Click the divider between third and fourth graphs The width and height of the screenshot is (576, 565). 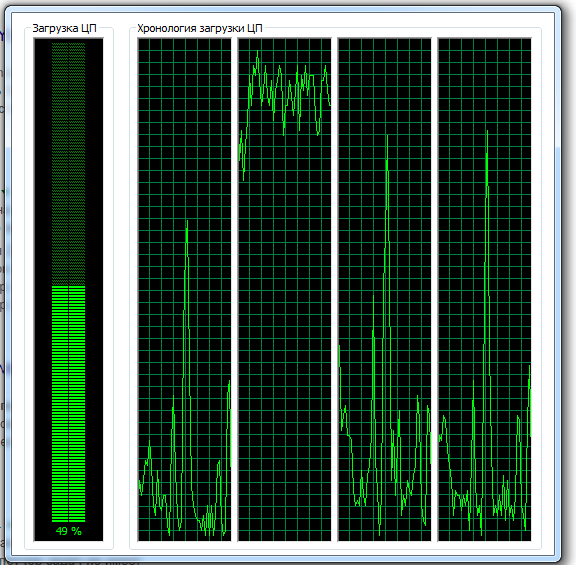[435, 289]
